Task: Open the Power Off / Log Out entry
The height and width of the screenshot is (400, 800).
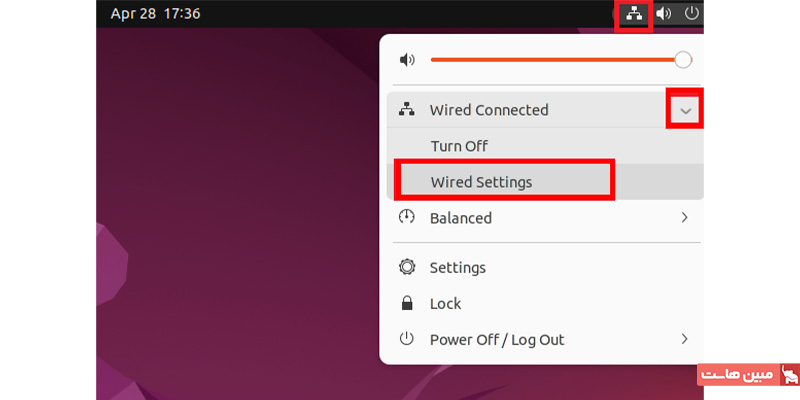Action: pyautogui.click(x=497, y=340)
